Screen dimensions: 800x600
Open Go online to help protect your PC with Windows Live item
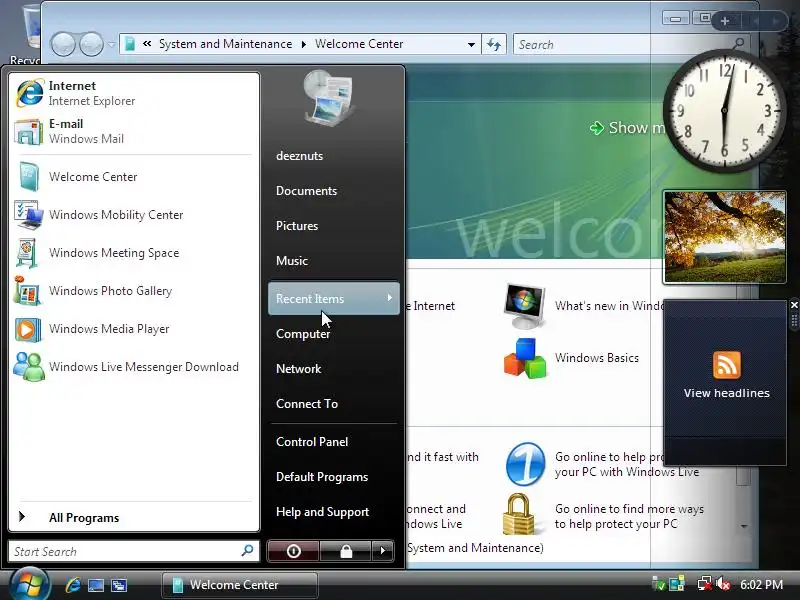[x=602, y=464]
